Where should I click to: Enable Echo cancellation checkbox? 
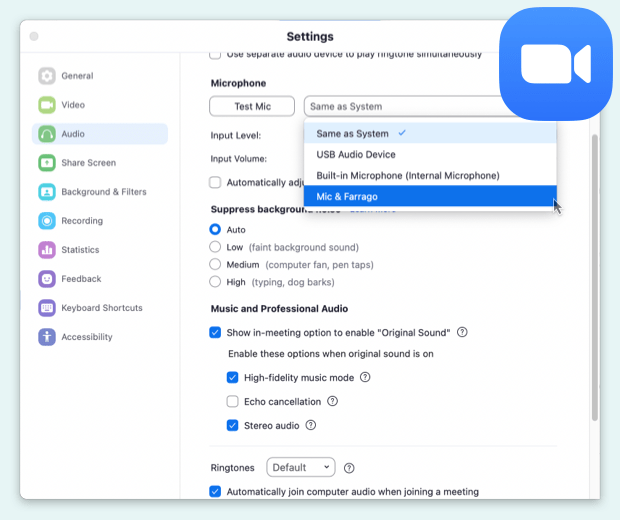[232, 401]
